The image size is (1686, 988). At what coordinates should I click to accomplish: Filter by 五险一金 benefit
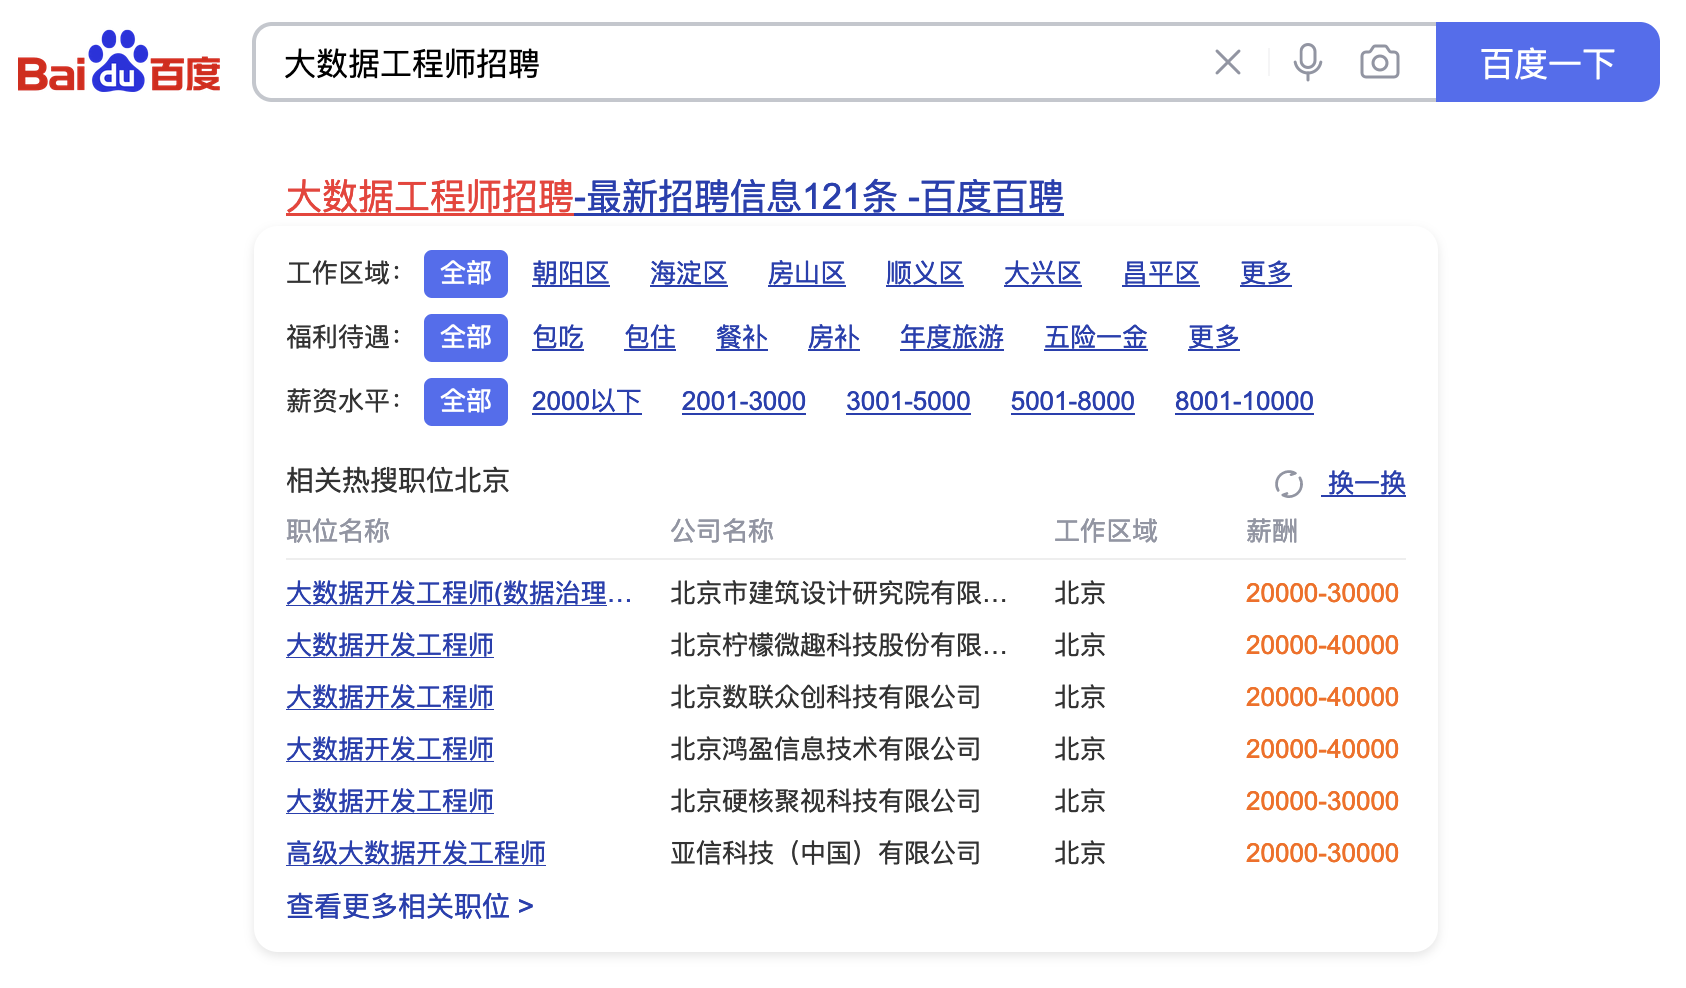(1095, 338)
